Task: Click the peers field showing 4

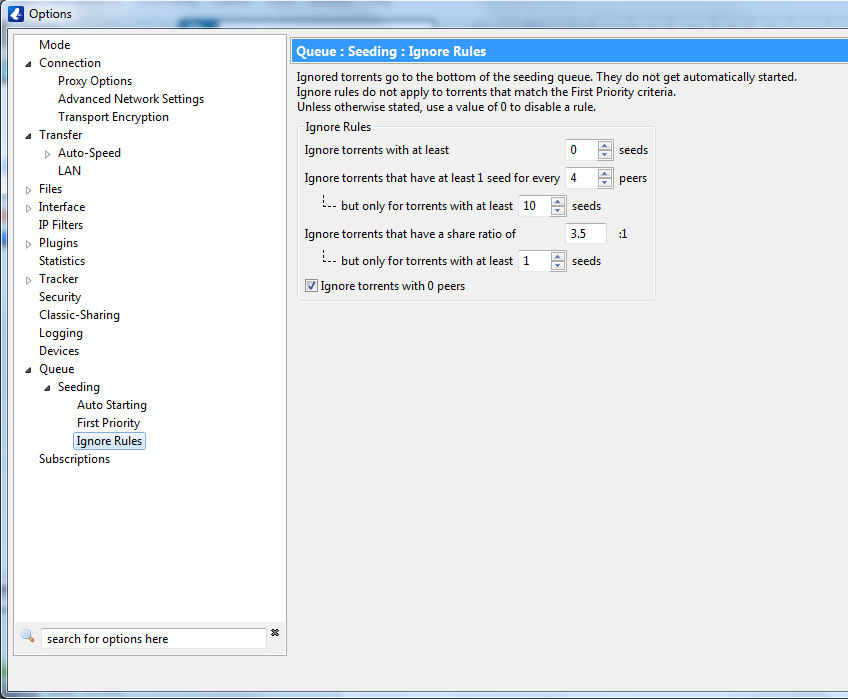Action: (582, 178)
